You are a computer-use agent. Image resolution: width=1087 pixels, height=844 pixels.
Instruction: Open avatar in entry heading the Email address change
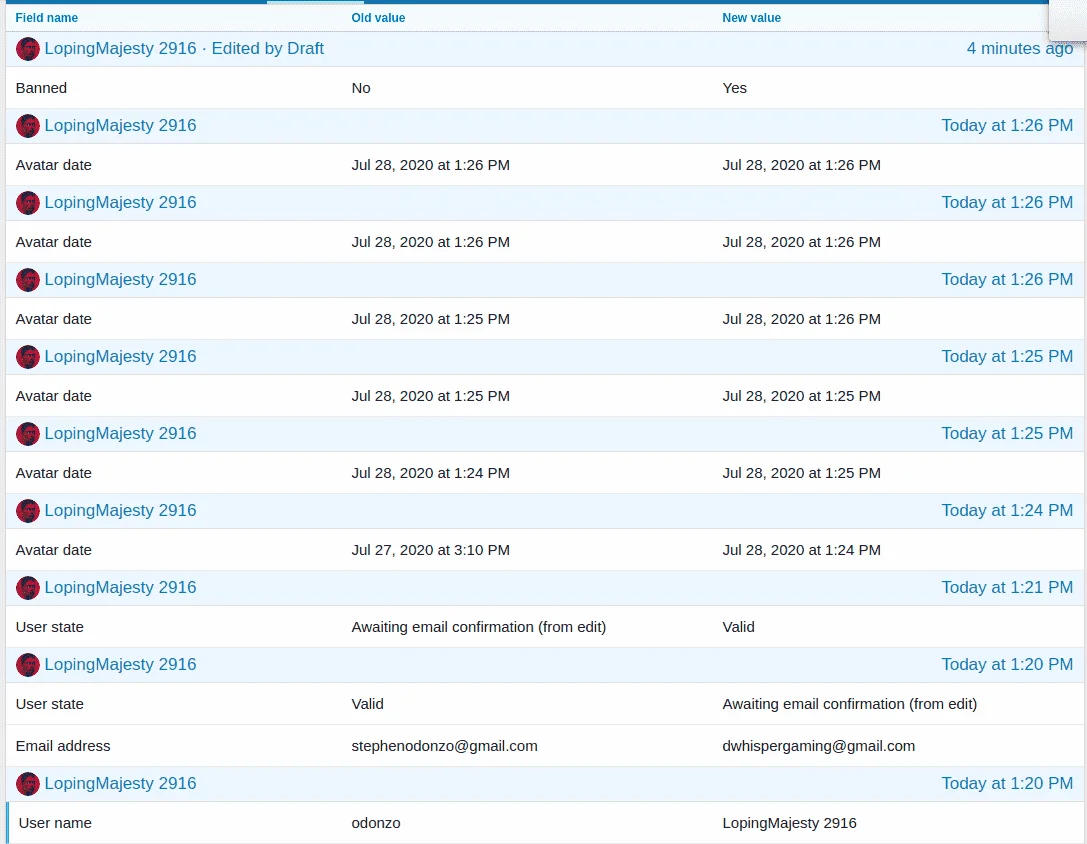[28, 665]
